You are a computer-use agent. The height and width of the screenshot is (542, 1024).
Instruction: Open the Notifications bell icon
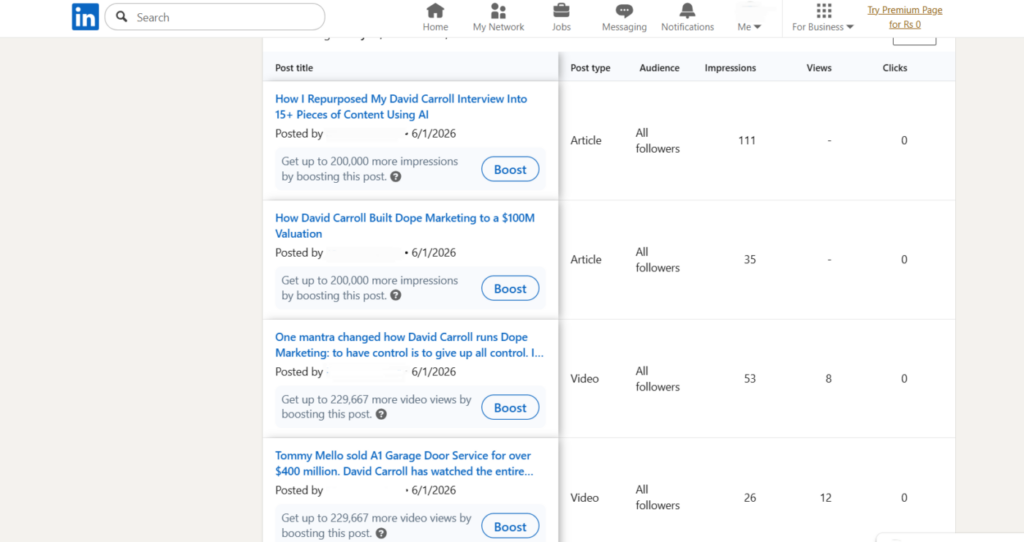(x=687, y=11)
